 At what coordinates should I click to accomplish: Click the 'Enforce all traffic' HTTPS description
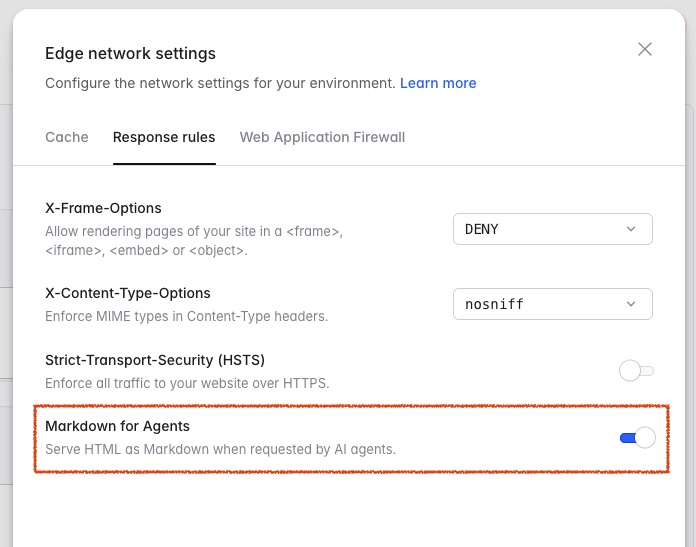click(187, 383)
